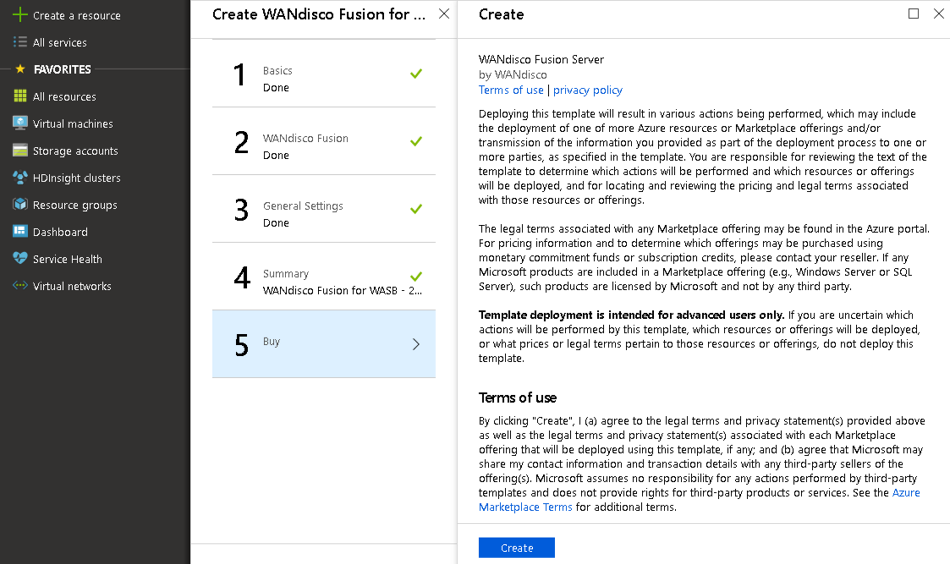The width and height of the screenshot is (950, 564).
Task: Expand the Buy step chevron
Action: click(416, 344)
